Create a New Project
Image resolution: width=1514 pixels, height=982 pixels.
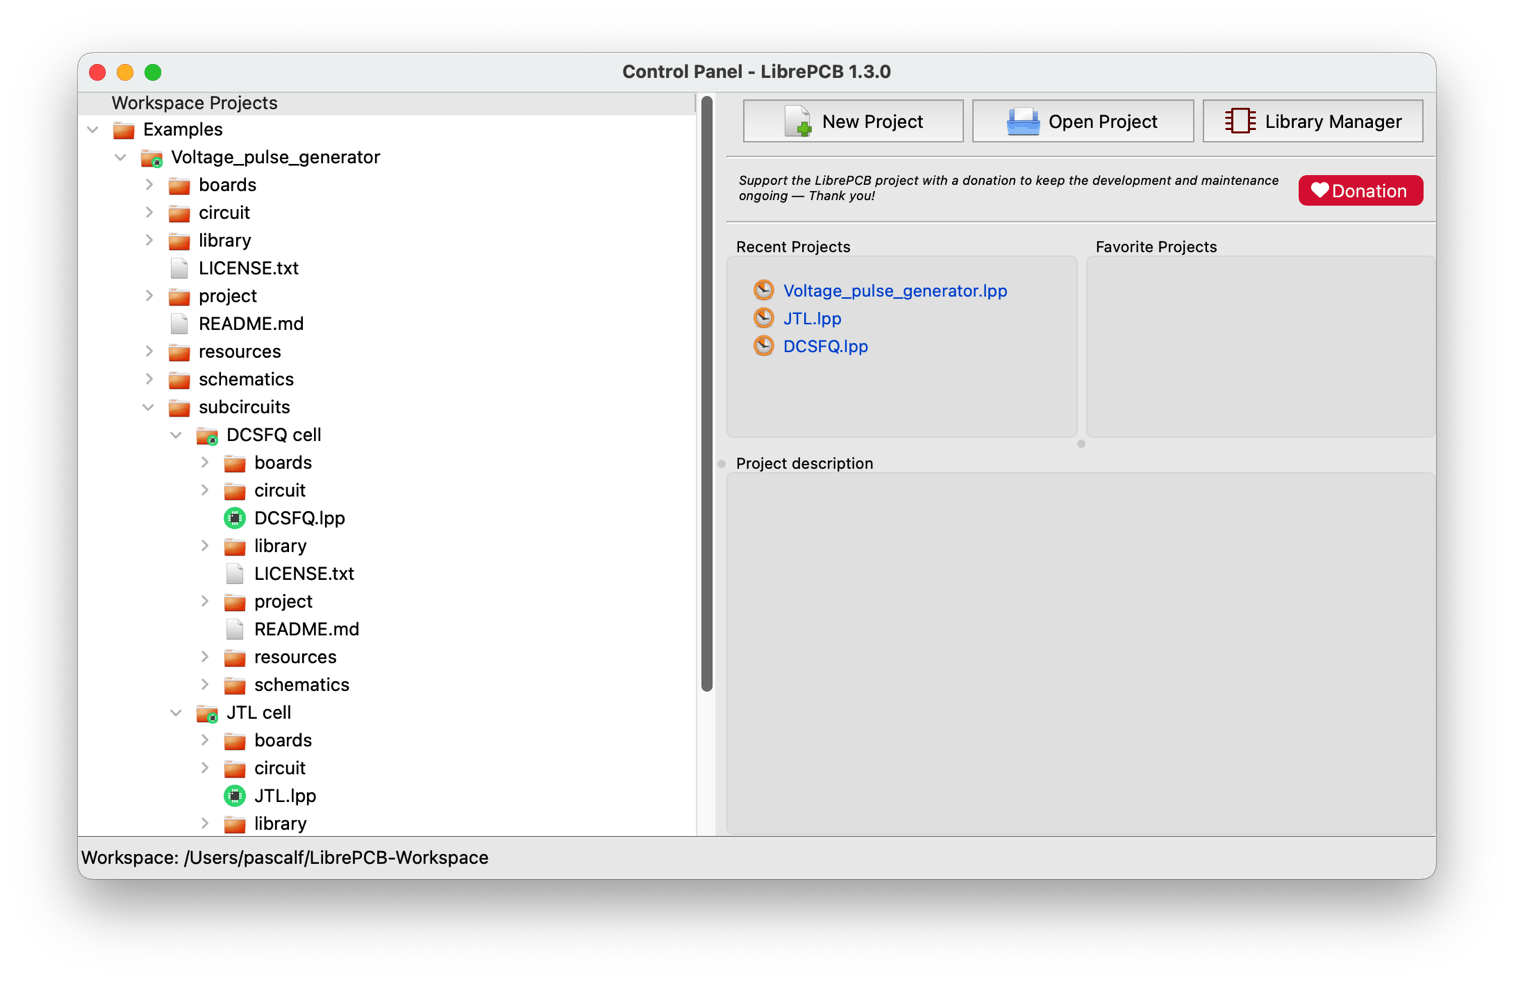pos(853,121)
